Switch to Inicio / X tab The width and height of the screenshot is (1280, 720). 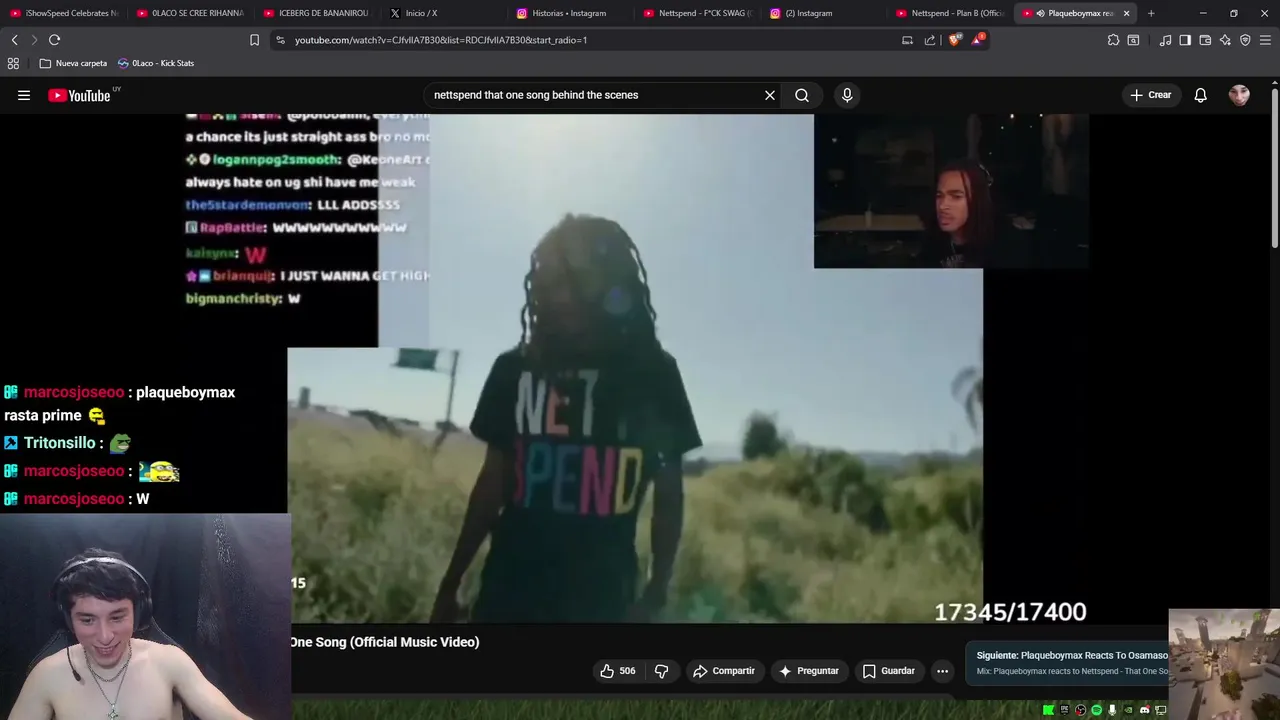click(444, 13)
